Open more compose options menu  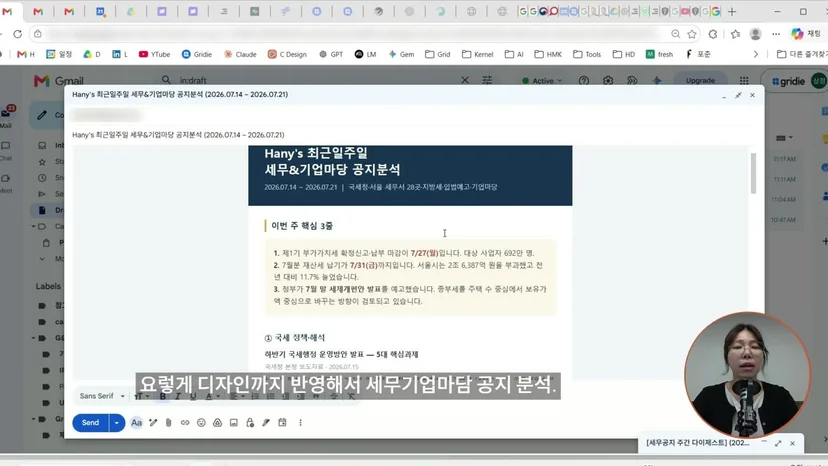click(x=300, y=423)
